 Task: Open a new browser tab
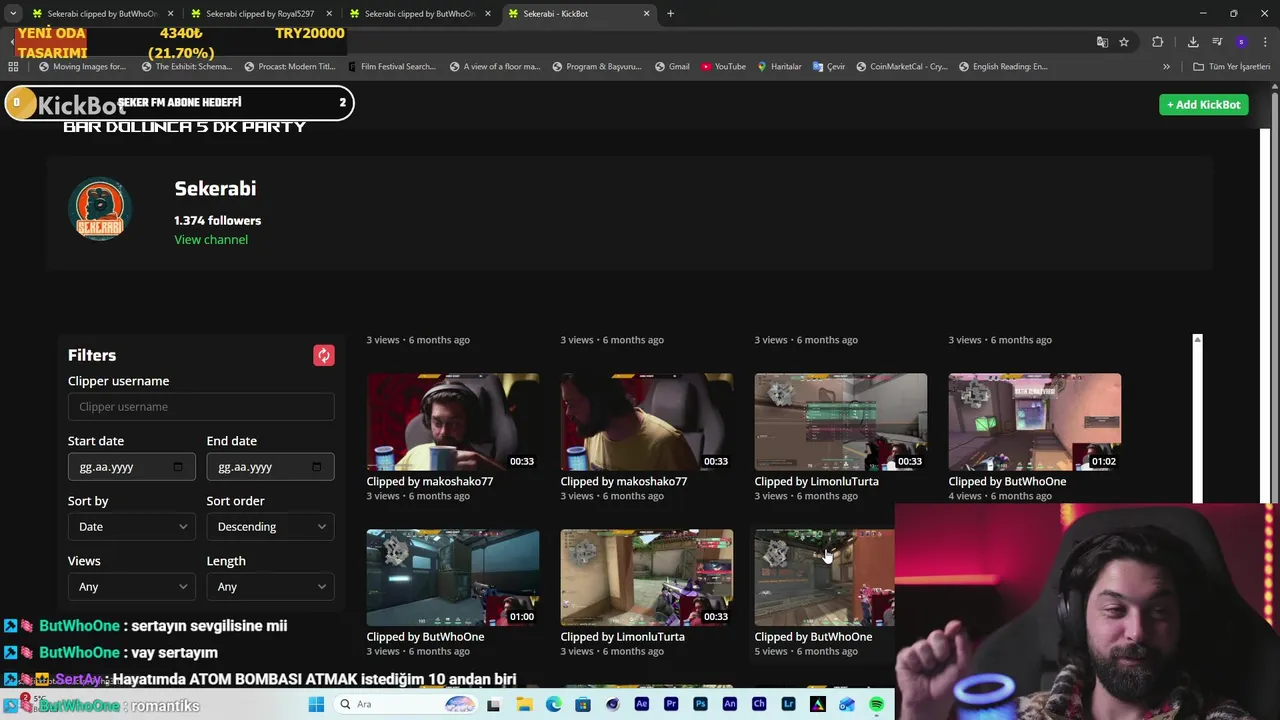pos(671,14)
